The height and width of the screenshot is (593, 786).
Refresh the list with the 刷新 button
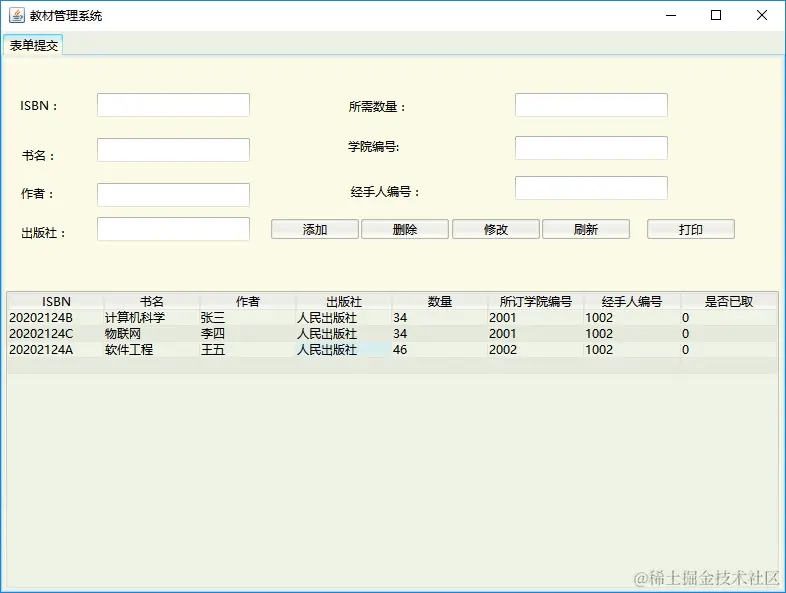586,229
